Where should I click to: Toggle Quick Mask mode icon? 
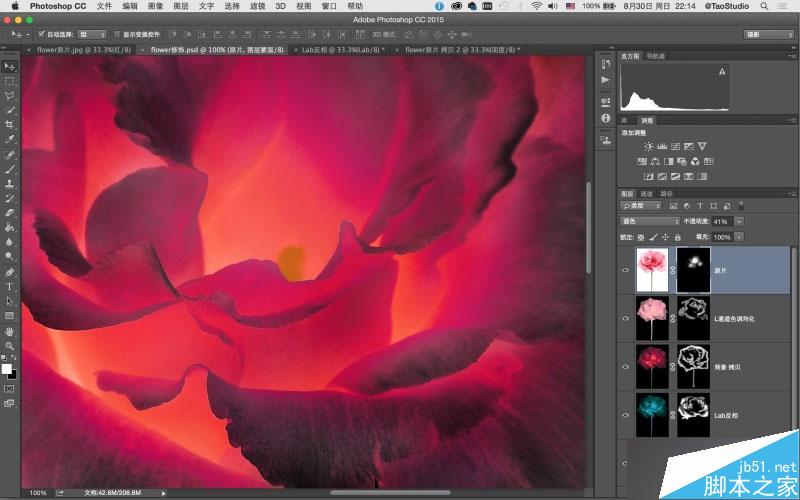9,389
